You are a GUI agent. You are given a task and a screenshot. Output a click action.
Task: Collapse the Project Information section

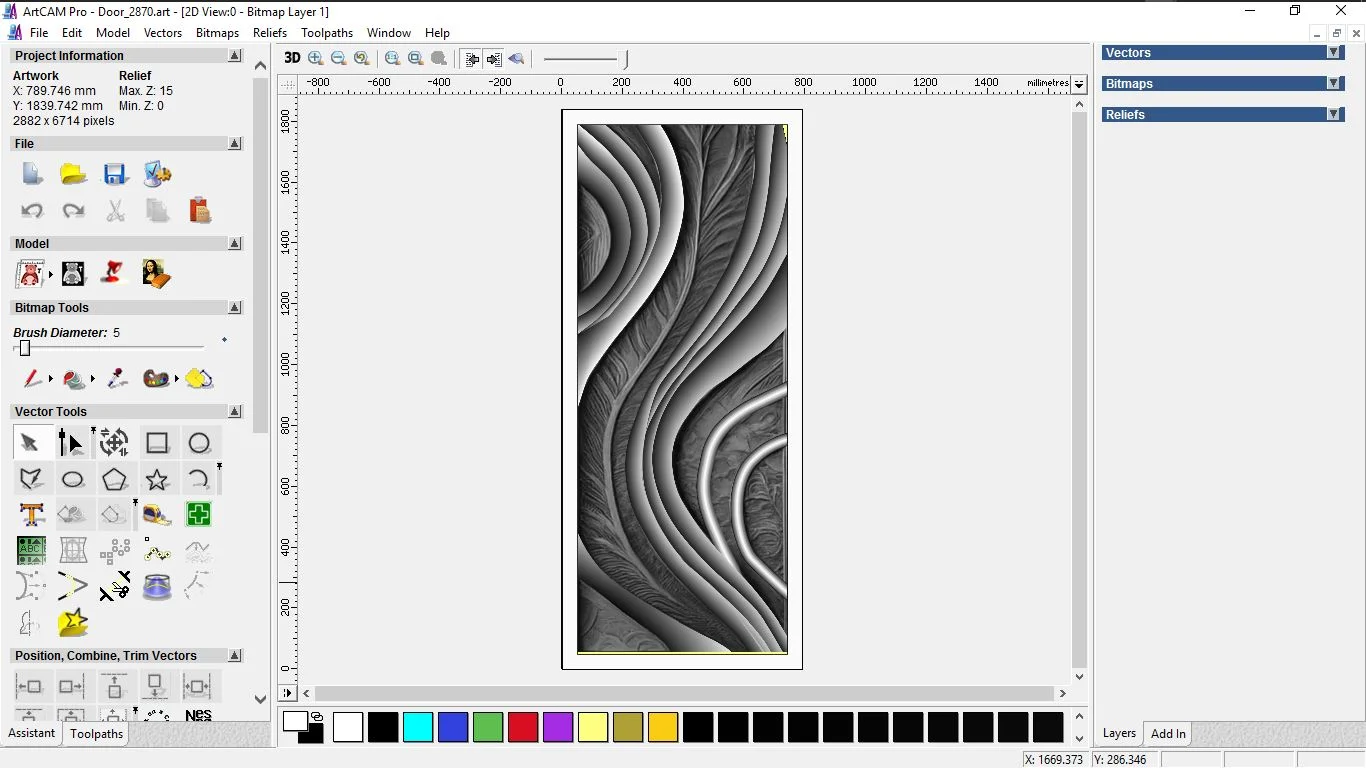[x=235, y=56]
